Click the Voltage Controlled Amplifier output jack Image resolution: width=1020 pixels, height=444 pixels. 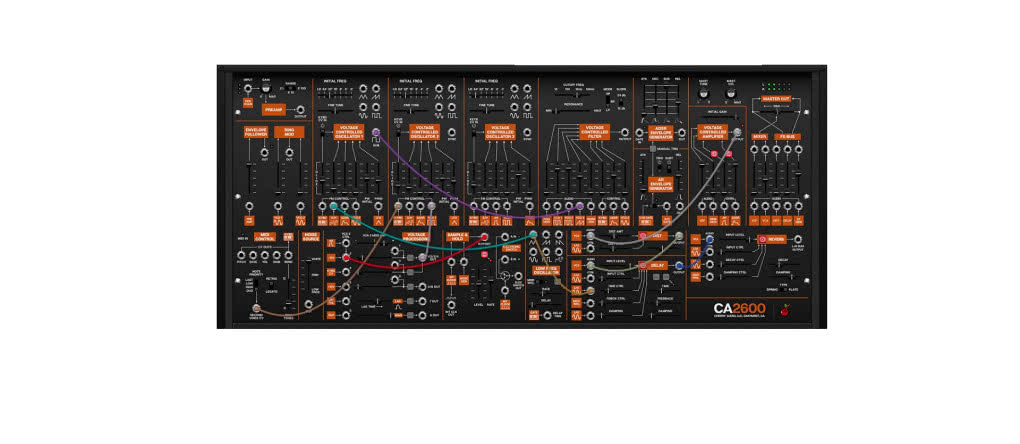pos(737,132)
